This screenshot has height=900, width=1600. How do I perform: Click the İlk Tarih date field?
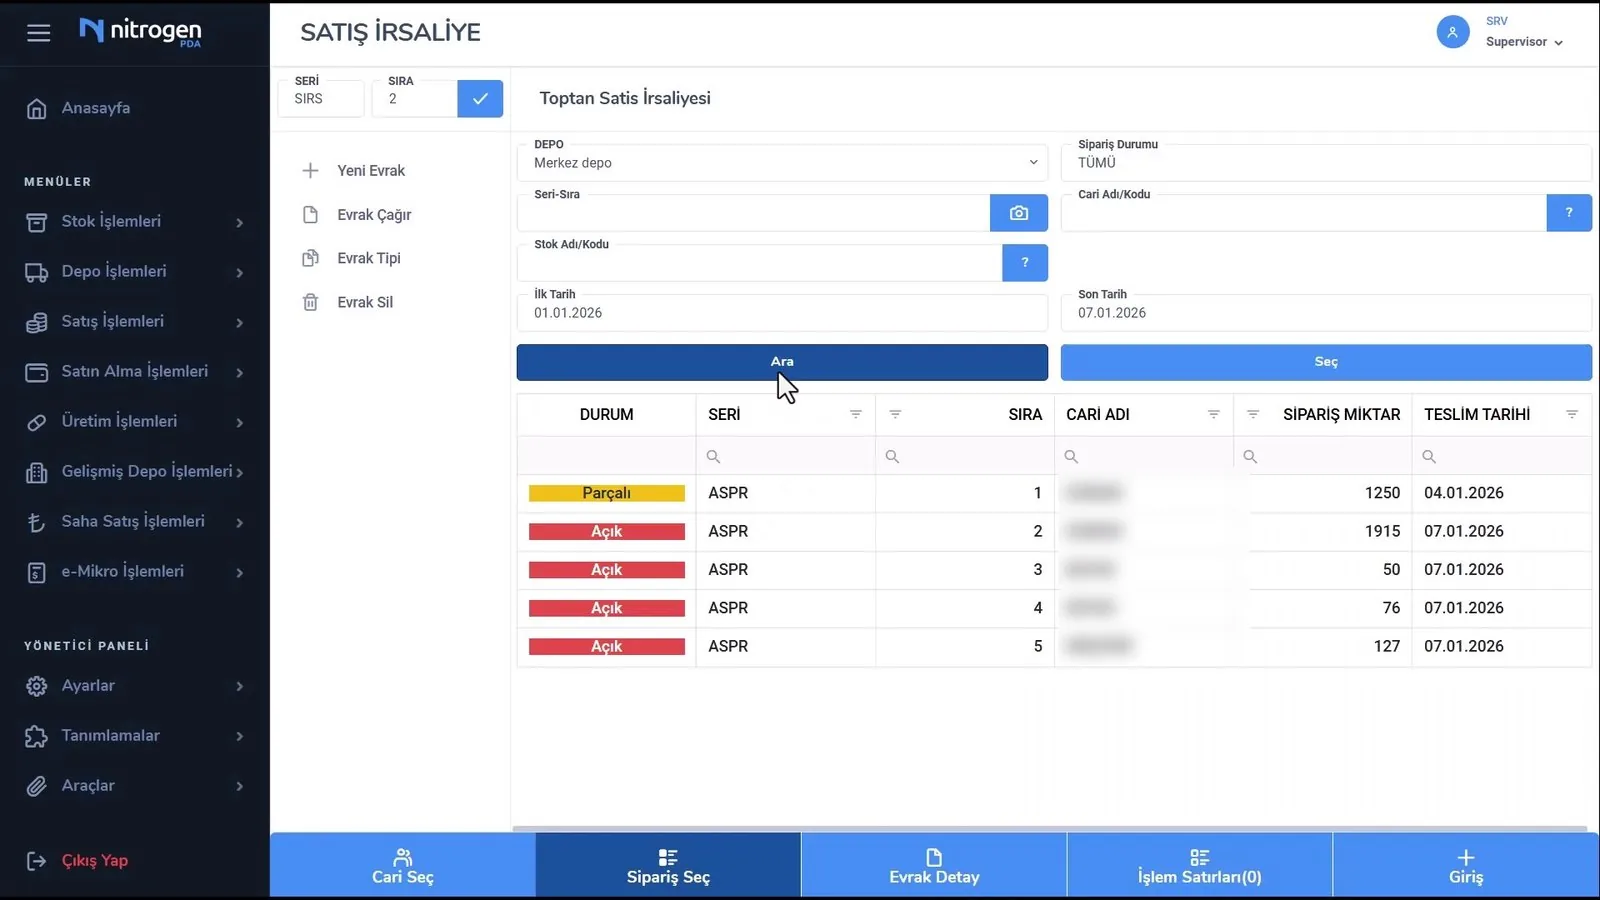(782, 313)
